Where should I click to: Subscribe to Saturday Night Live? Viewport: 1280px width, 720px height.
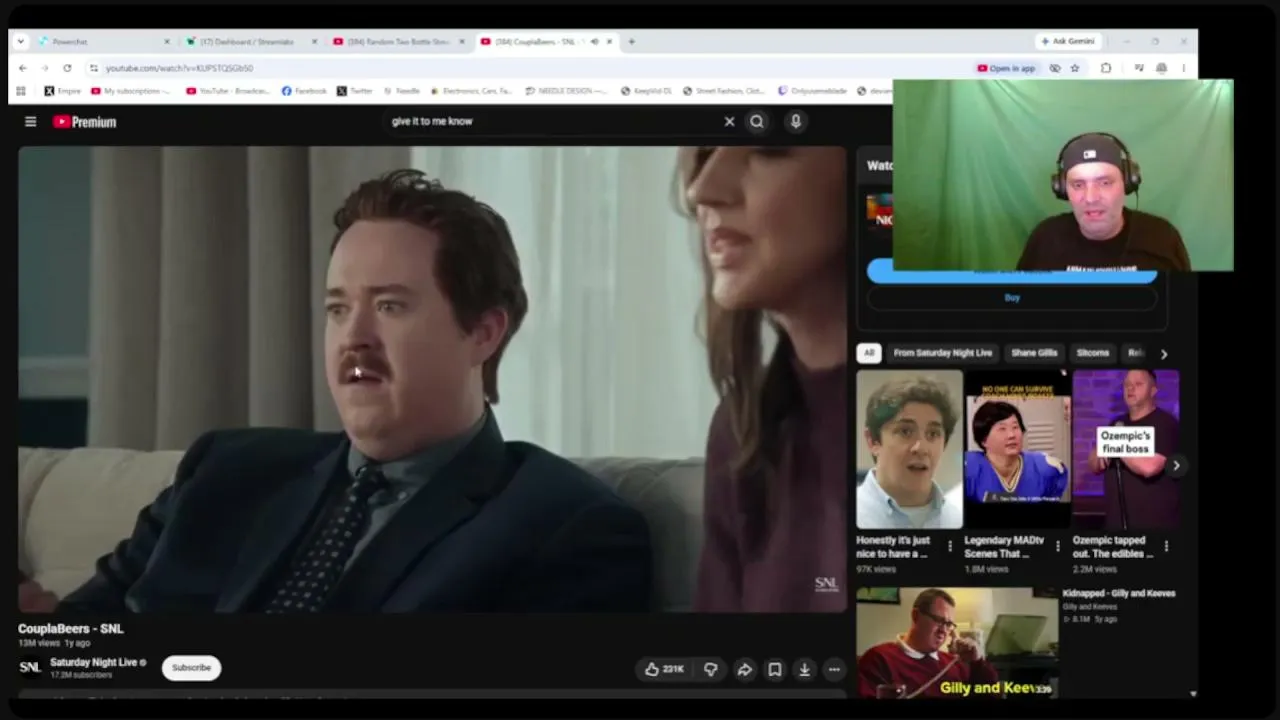pyautogui.click(x=191, y=668)
